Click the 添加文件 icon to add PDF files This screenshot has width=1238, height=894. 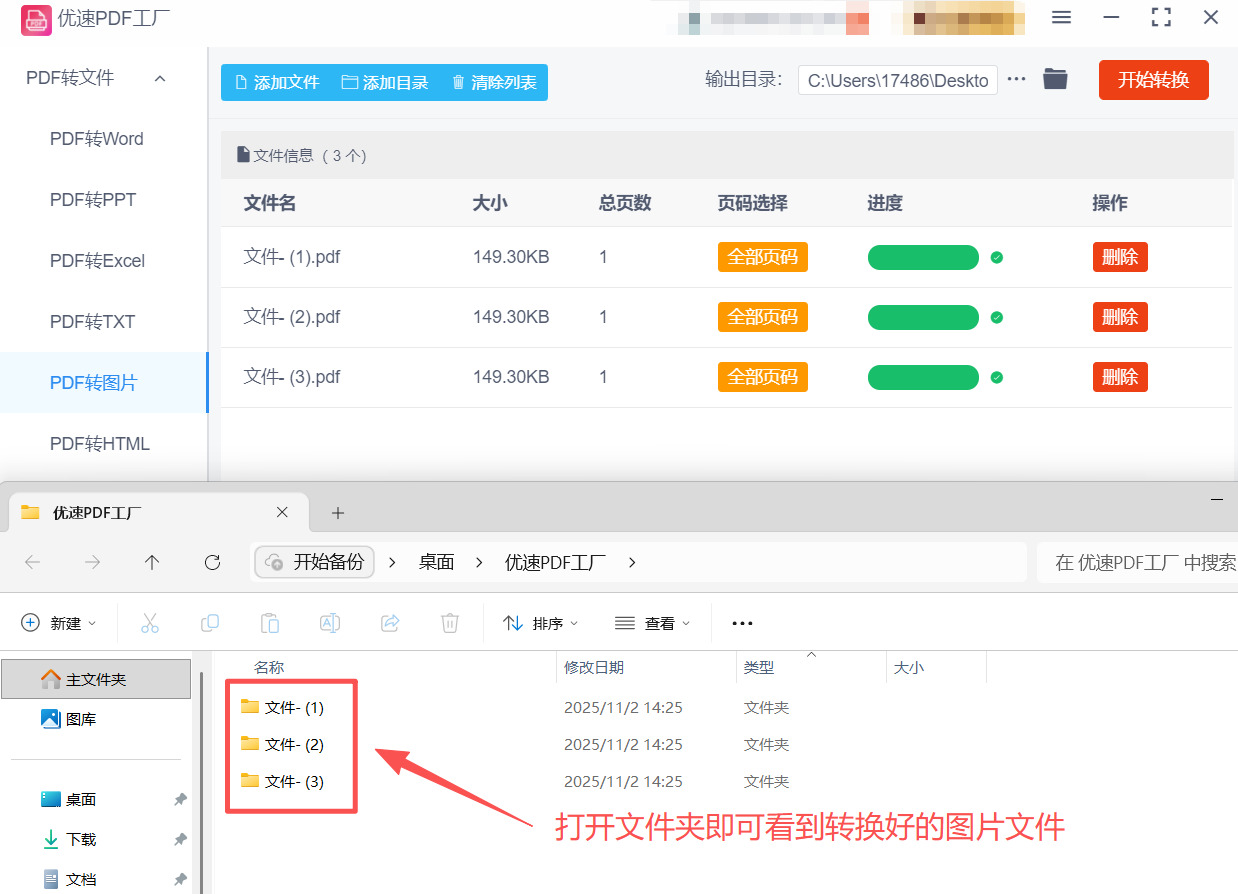tap(240, 83)
